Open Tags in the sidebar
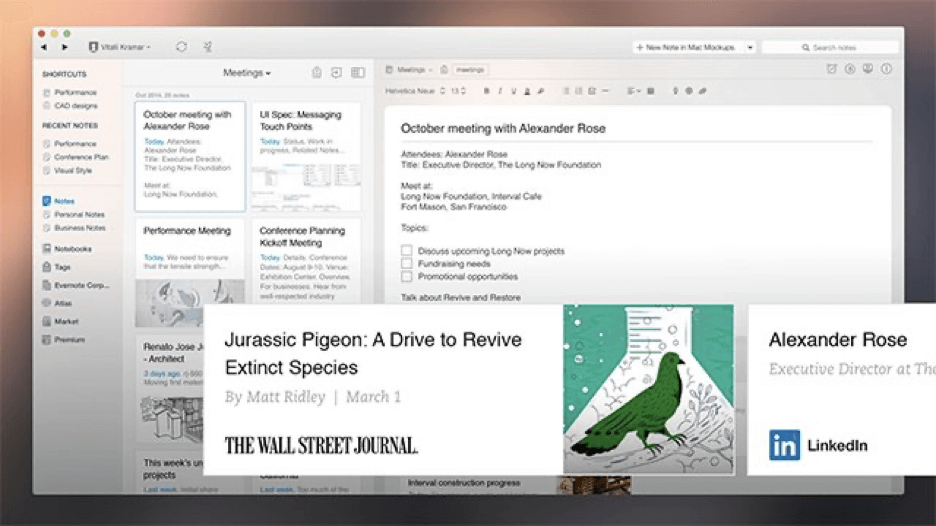This screenshot has width=936, height=526. [x=57, y=267]
